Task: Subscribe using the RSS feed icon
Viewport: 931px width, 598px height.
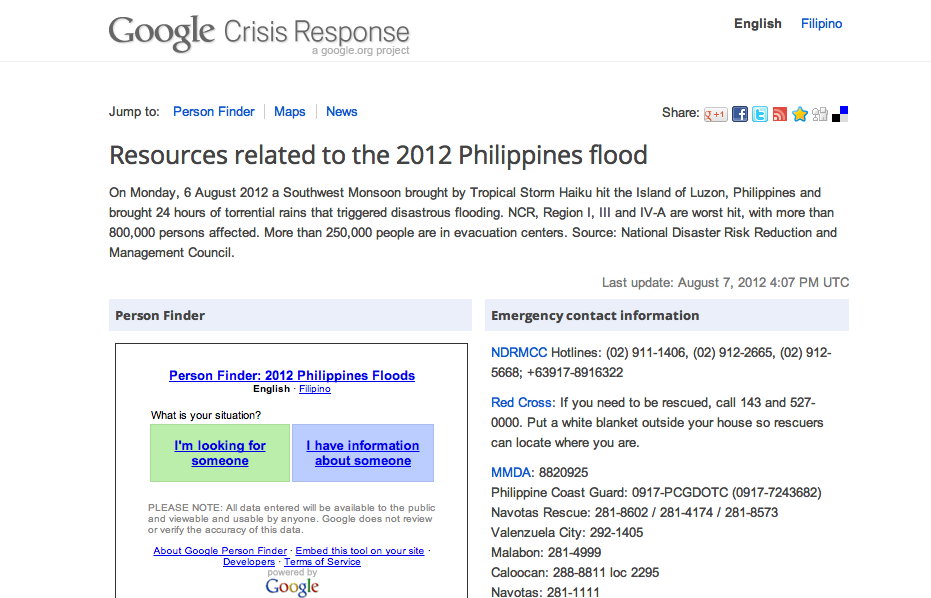Action: point(779,114)
